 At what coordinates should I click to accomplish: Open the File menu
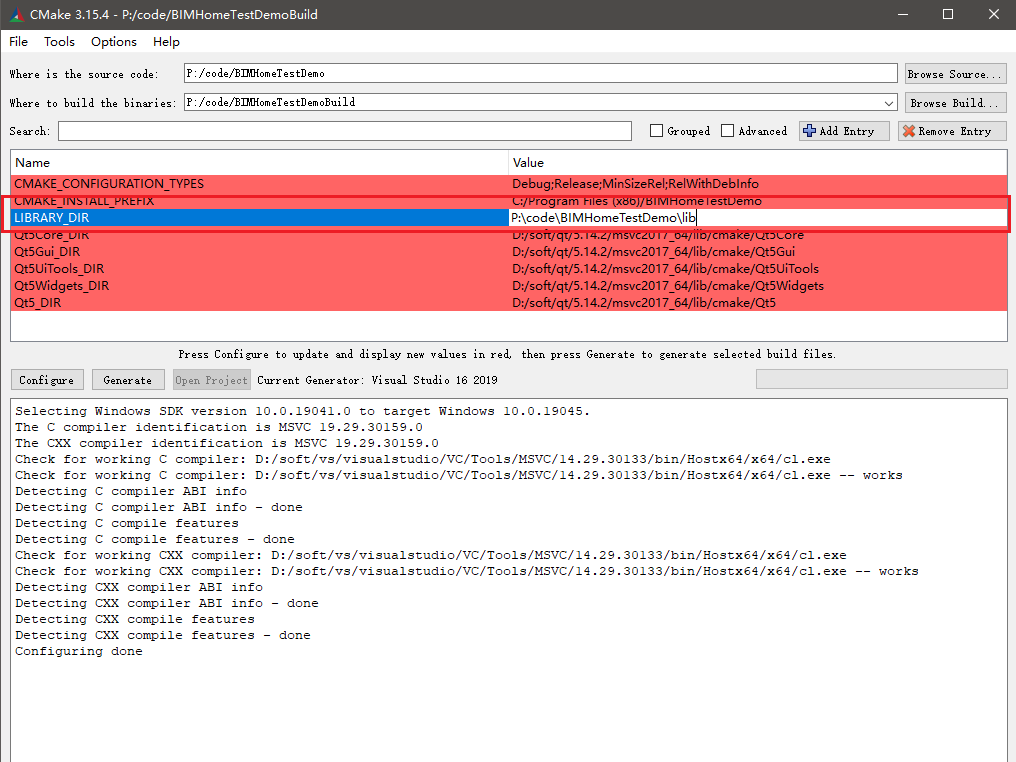coord(19,41)
